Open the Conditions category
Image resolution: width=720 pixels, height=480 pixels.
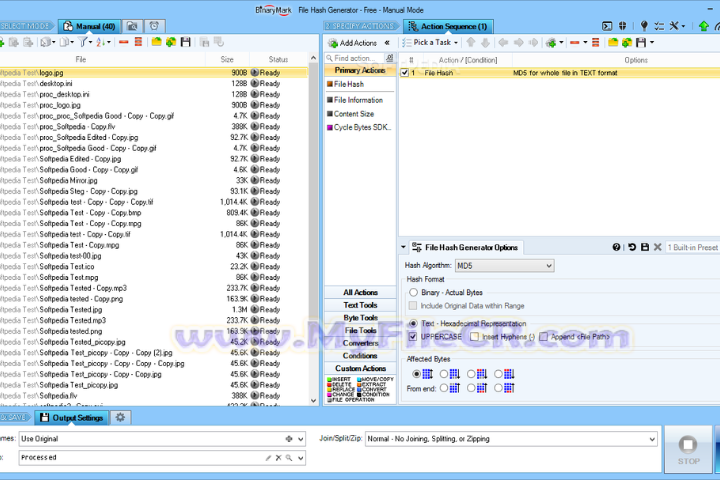360,356
